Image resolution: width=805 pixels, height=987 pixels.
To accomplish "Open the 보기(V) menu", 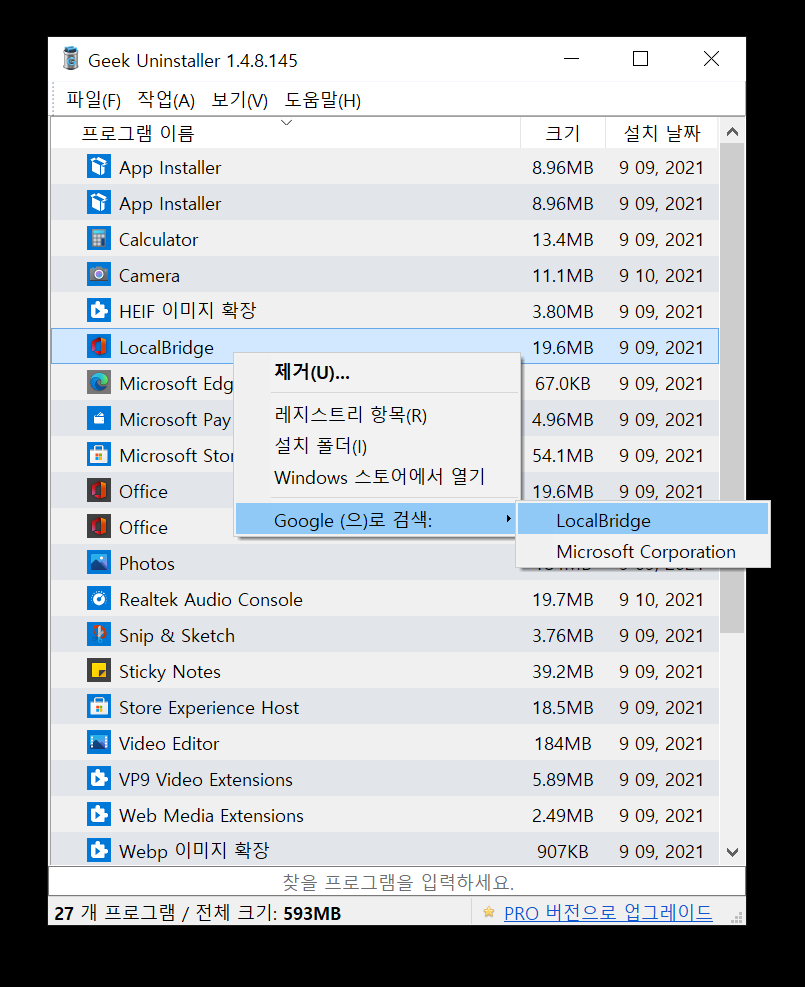I will pyautogui.click(x=240, y=99).
